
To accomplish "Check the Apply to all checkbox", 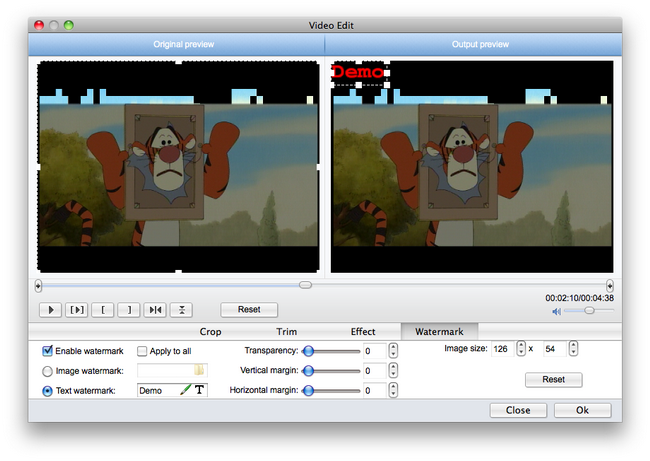I will [142, 351].
